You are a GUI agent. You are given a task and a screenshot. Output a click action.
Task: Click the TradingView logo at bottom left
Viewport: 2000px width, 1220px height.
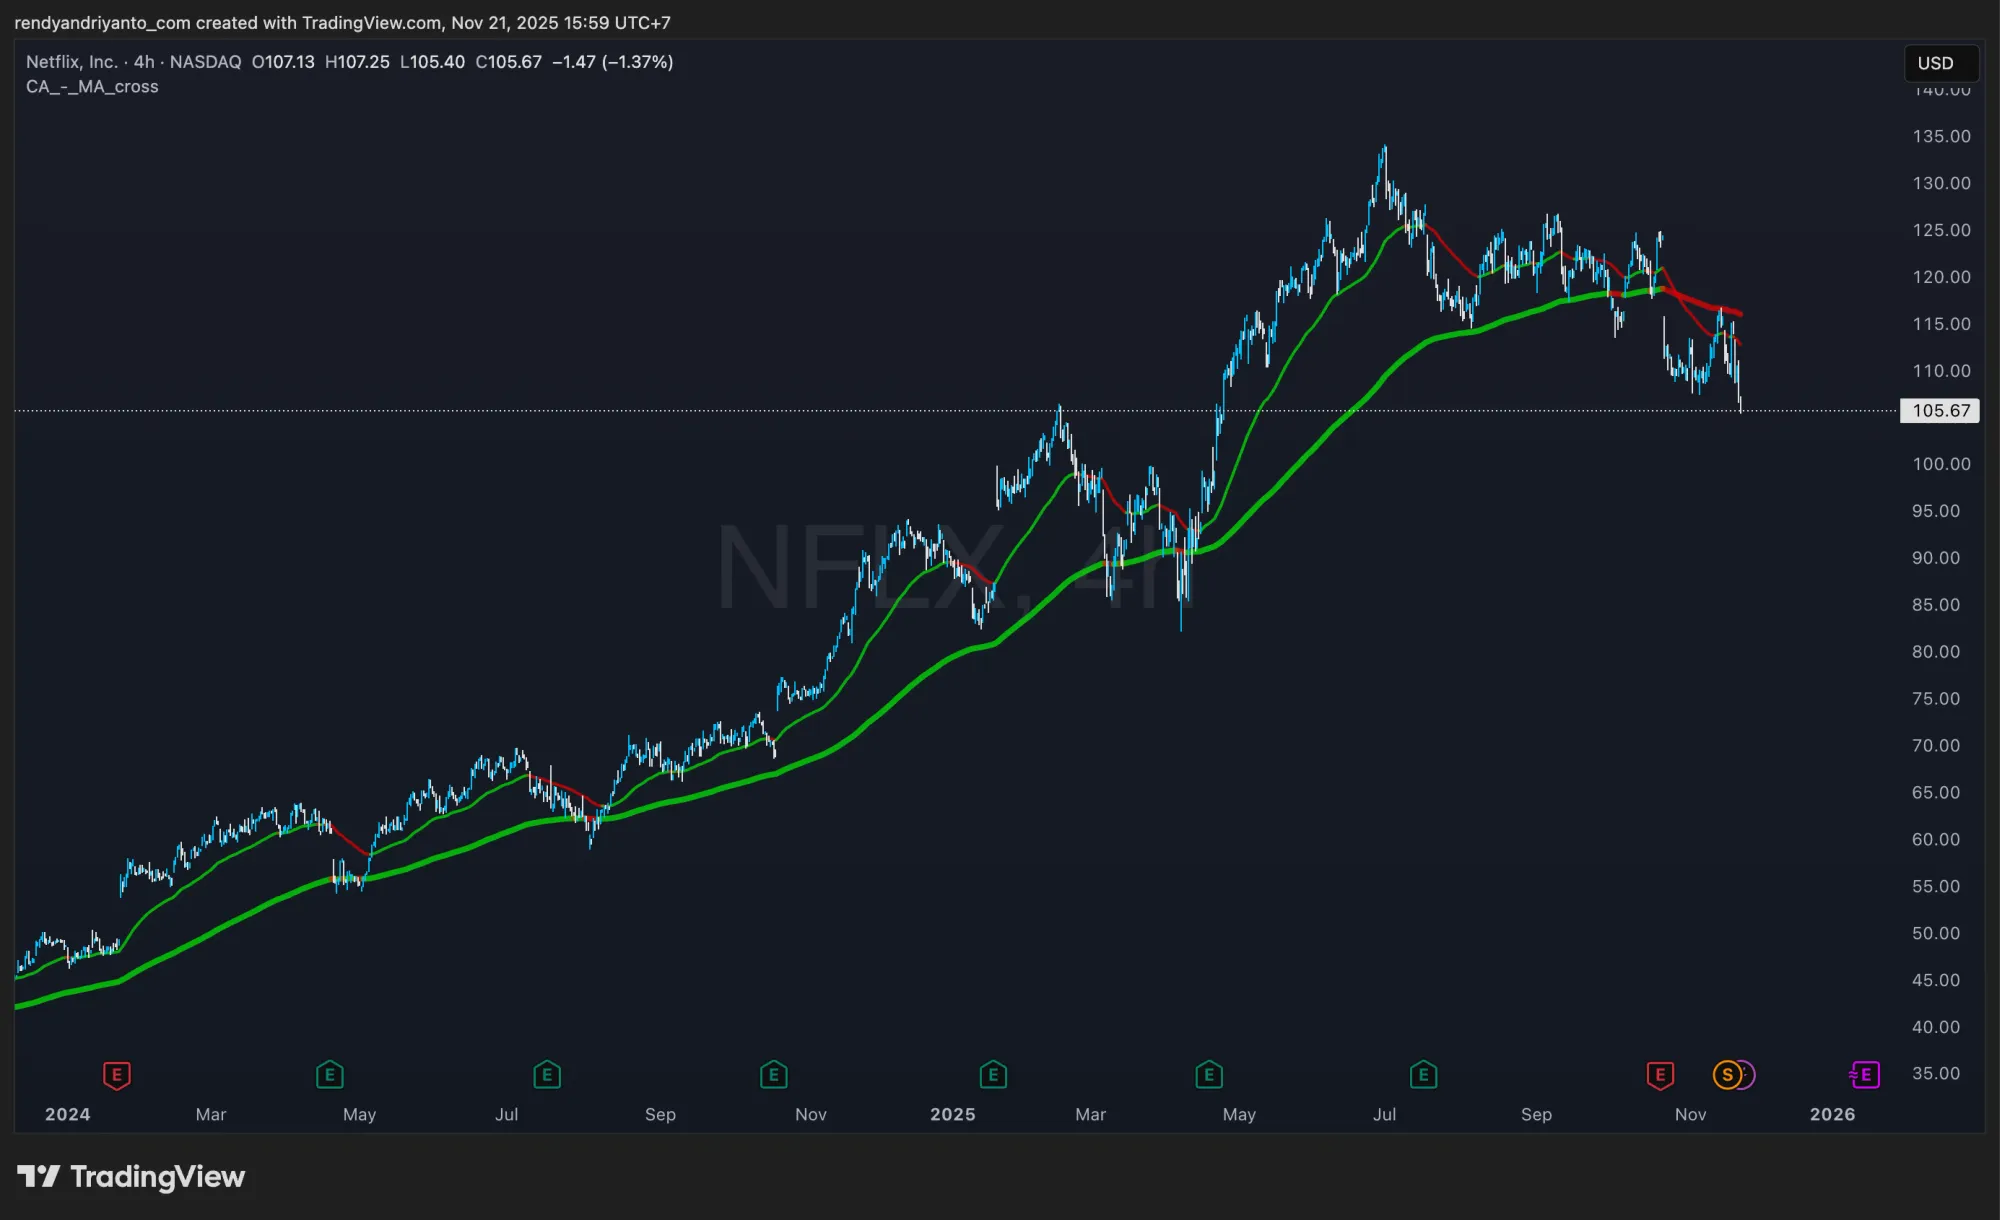pos(131,1177)
